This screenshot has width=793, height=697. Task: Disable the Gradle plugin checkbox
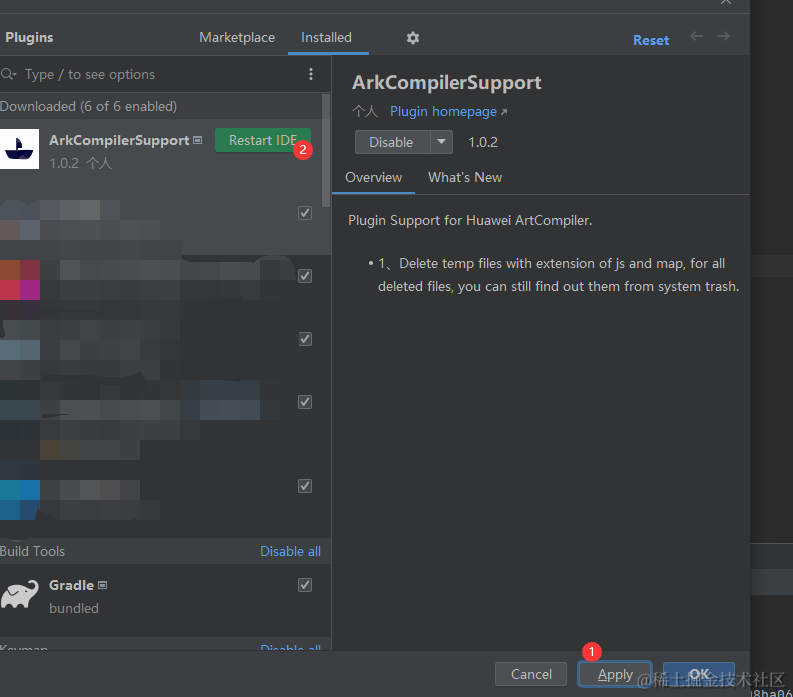pyautogui.click(x=305, y=585)
